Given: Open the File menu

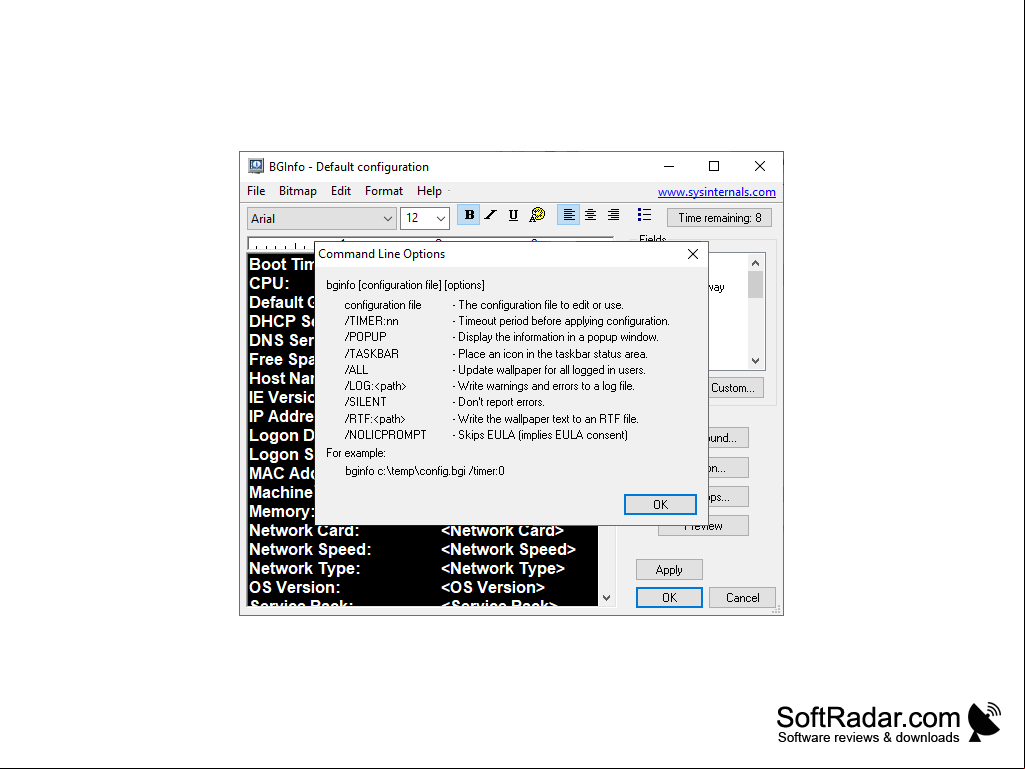Looking at the screenshot, I should click(x=256, y=191).
